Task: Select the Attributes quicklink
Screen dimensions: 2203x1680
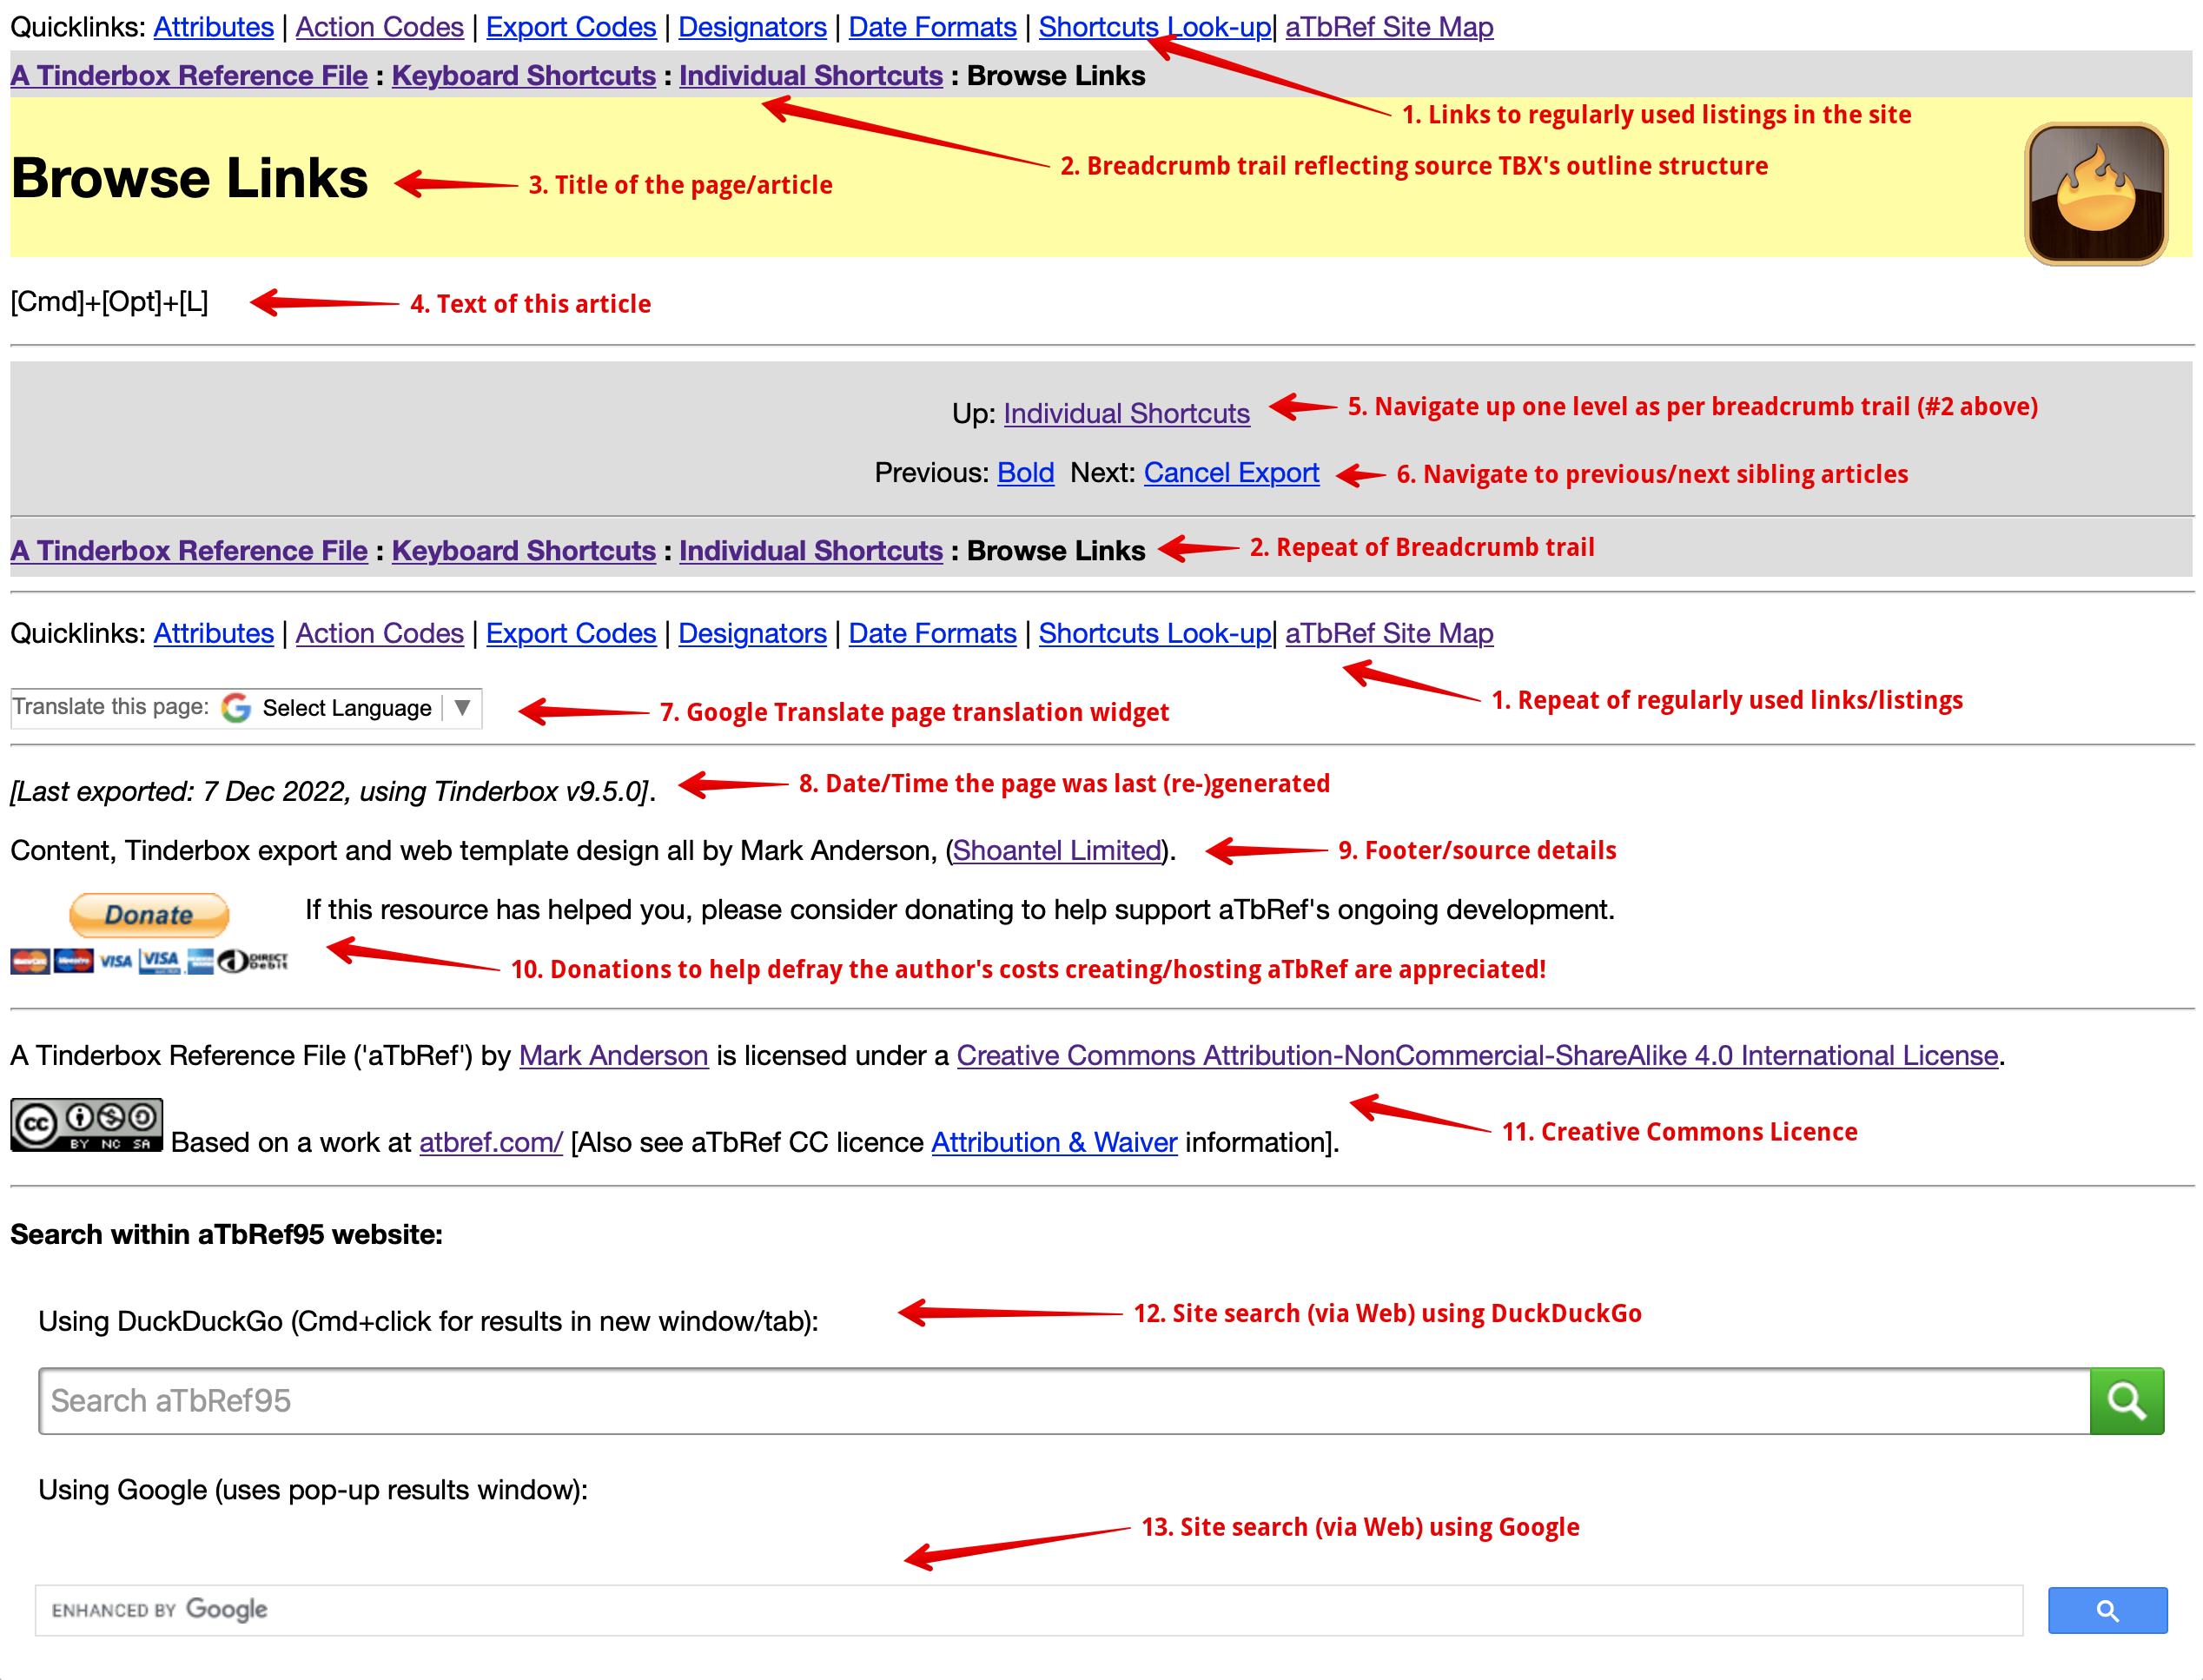Action: tap(210, 24)
